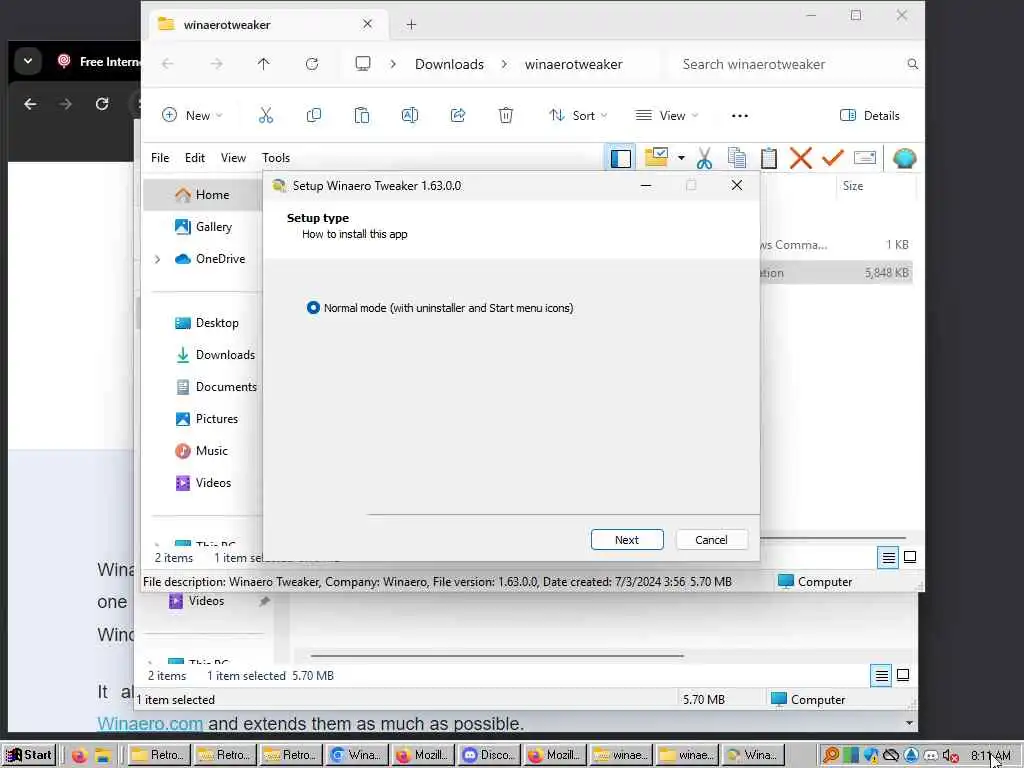Click the Discord icon in the system tray
The height and width of the screenshot is (768, 1024).
pos(931,756)
